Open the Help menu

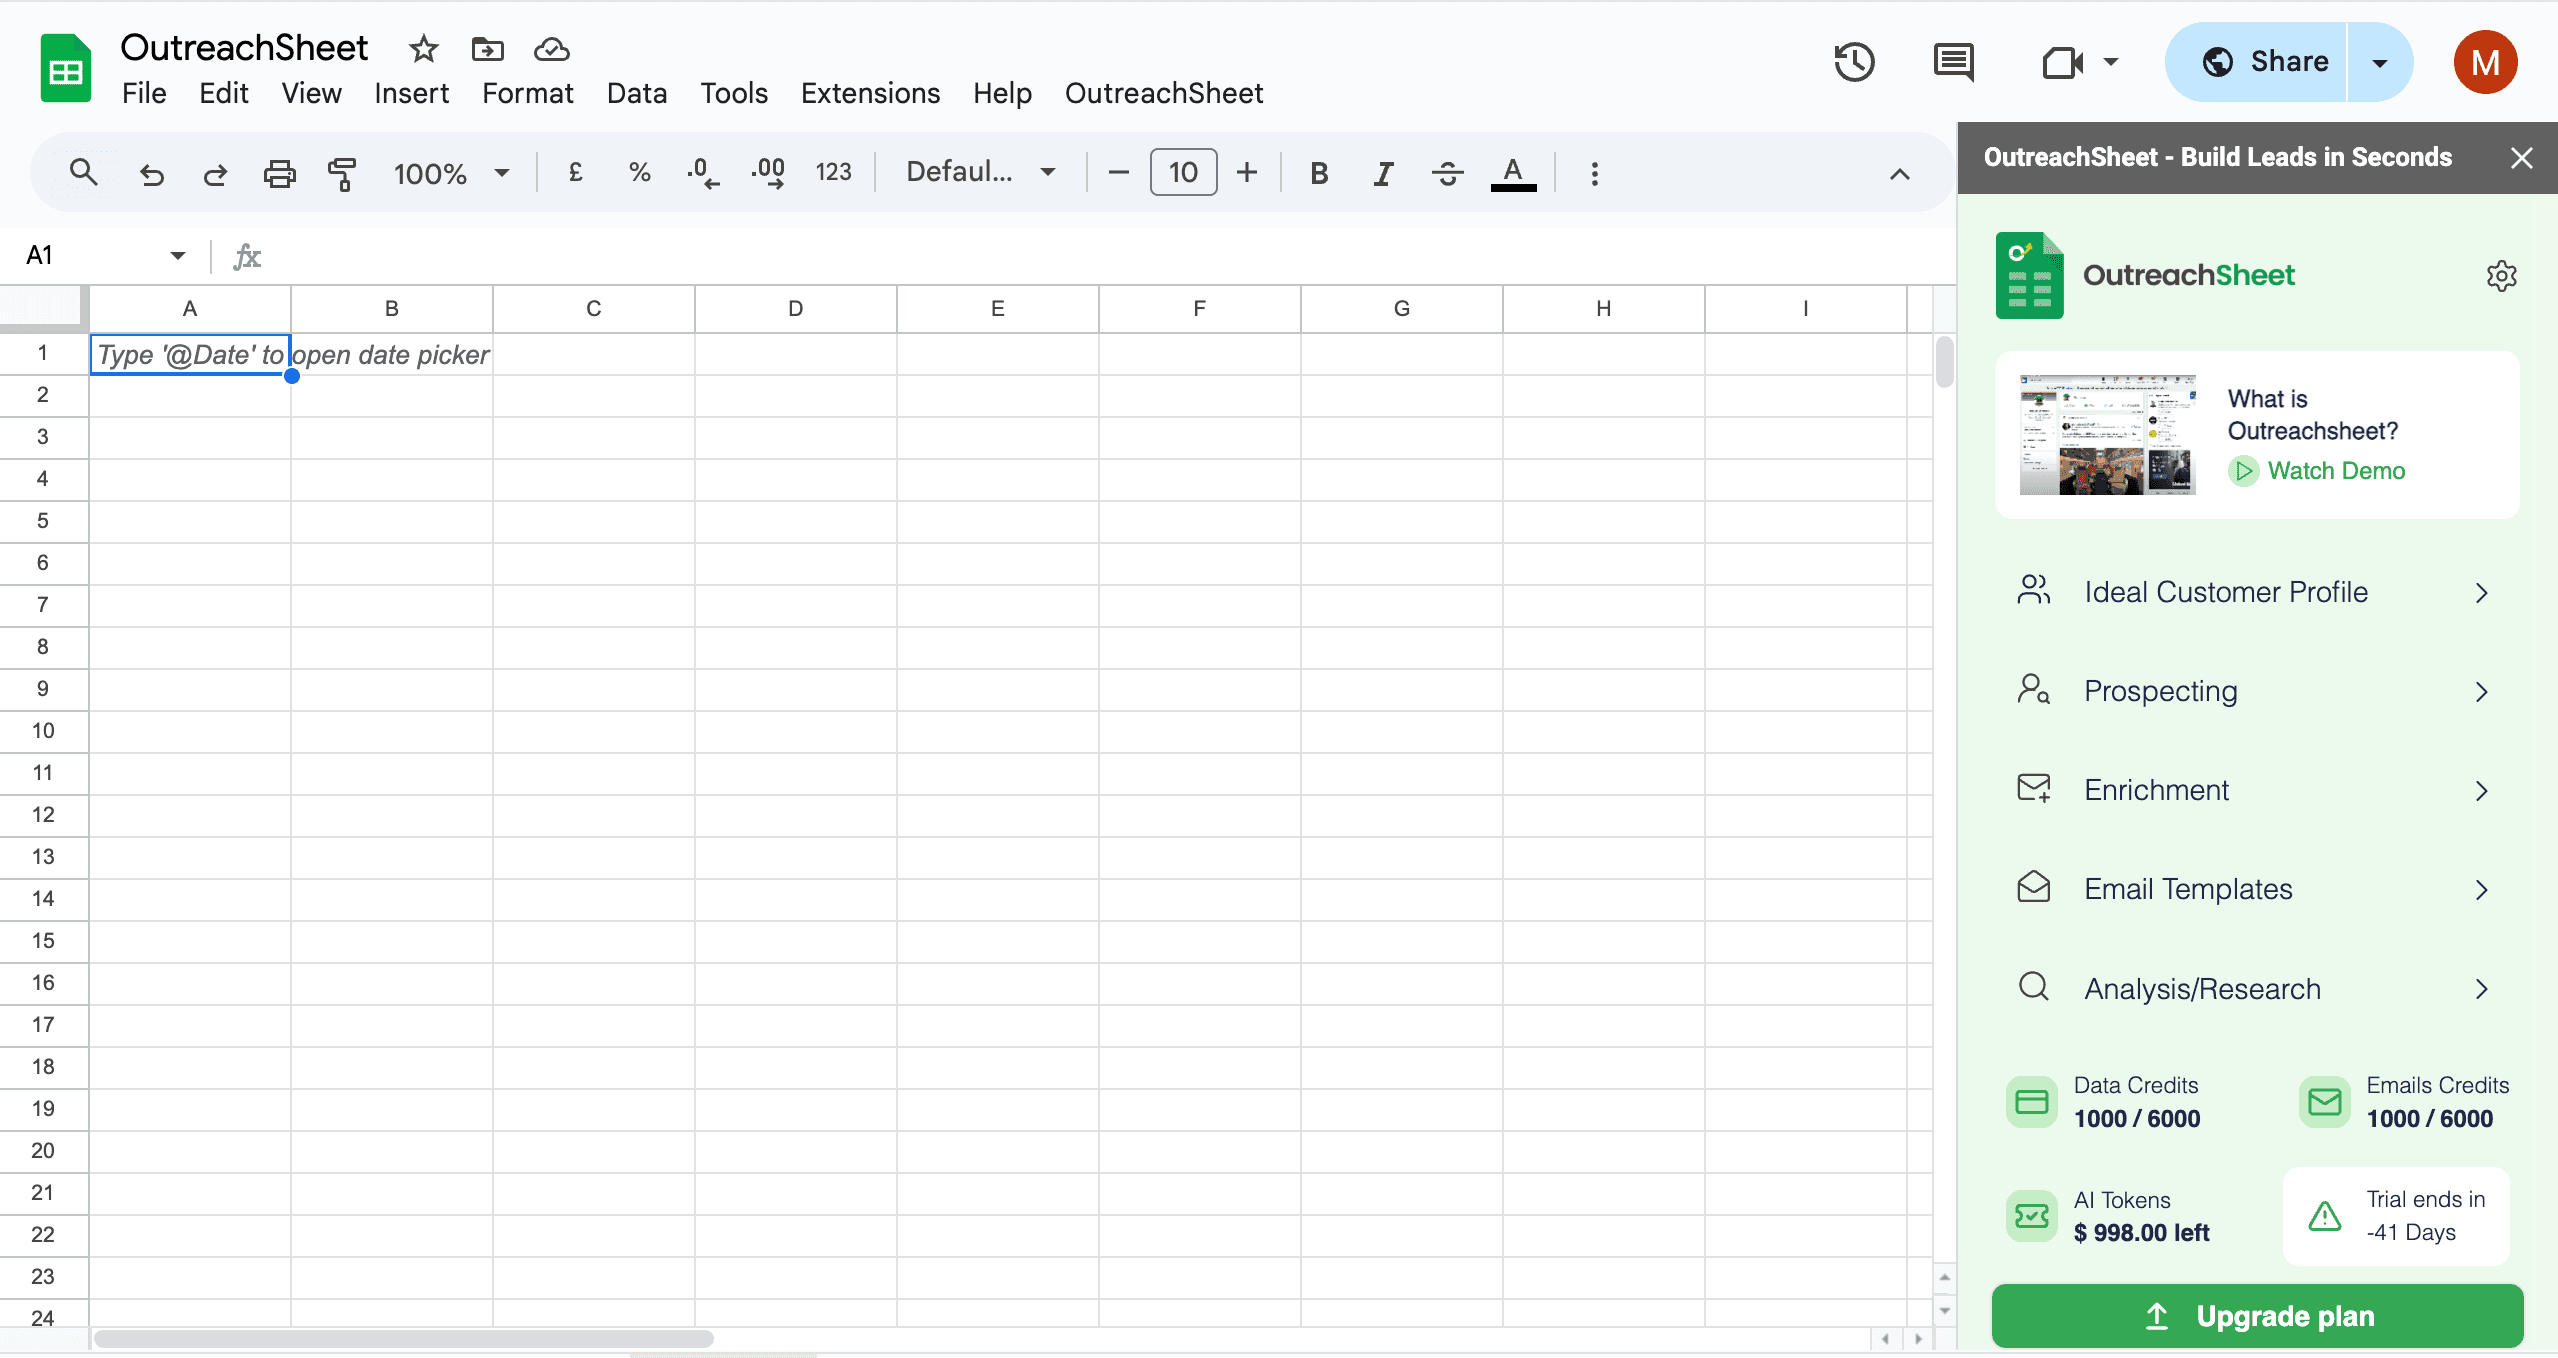coord(1002,93)
